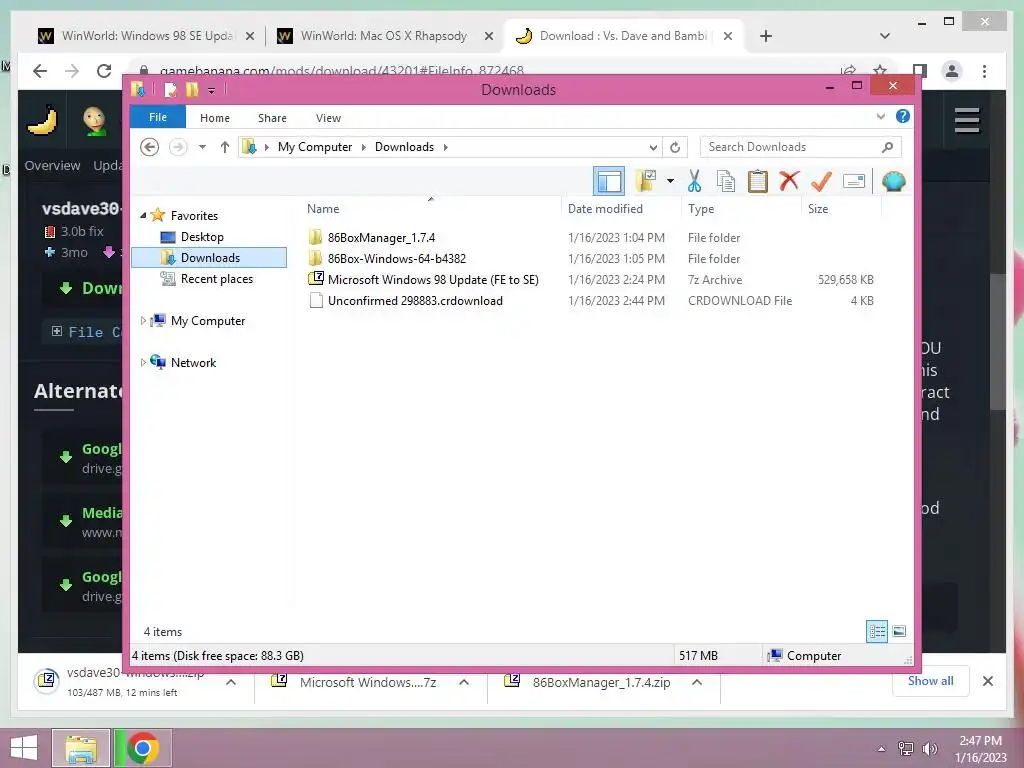Open Windows Start button
This screenshot has height=768, width=1024.
(24, 748)
